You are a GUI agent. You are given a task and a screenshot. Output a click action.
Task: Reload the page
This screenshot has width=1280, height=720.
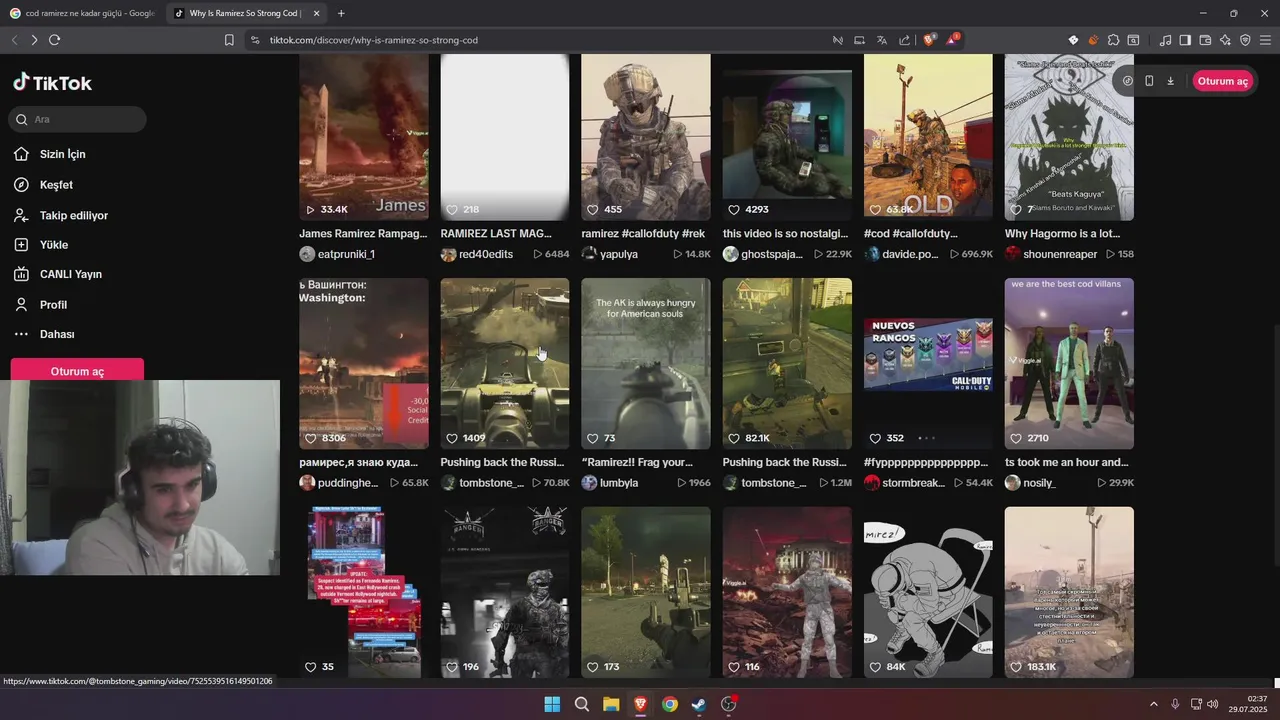[x=54, y=40]
